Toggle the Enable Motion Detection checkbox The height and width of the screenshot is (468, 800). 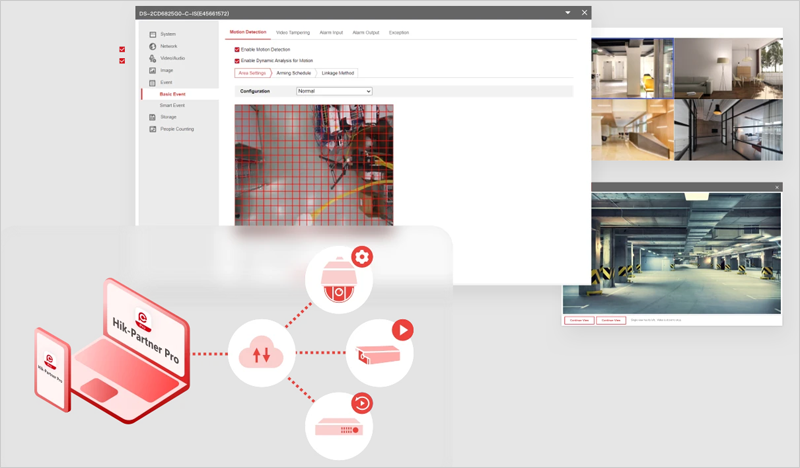237,49
